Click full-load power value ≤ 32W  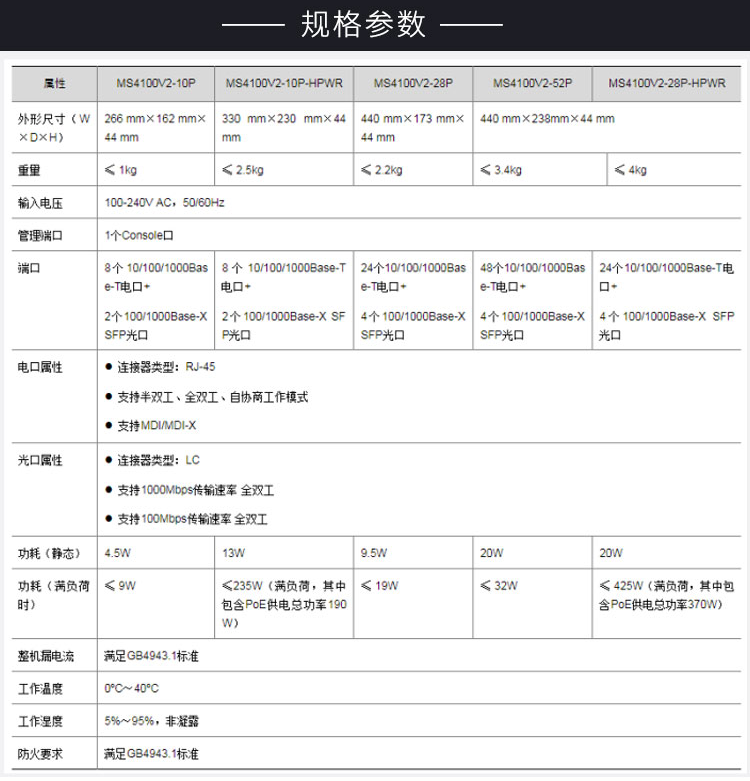pos(499,586)
